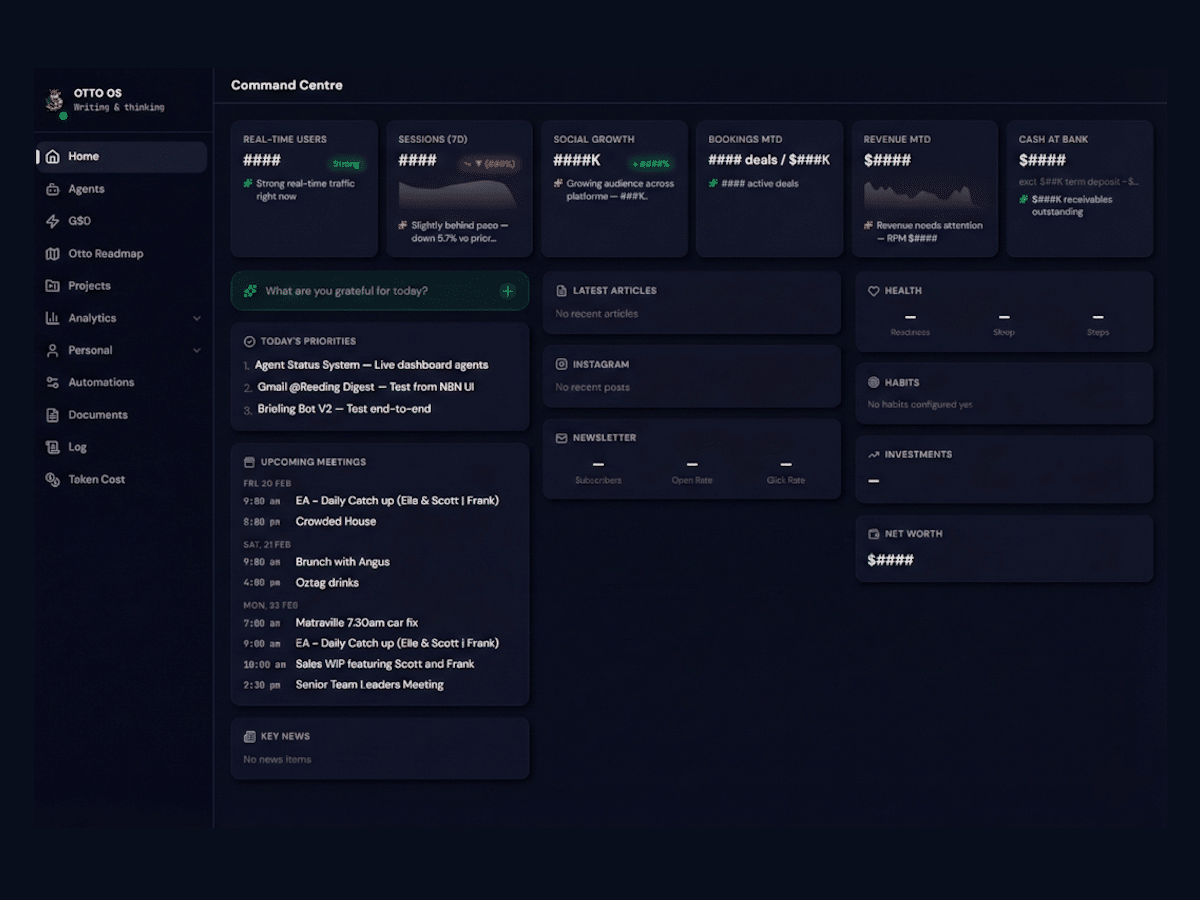This screenshot has width=1200, height=900.
Task: Click the Projects folder icon
Action: click(53, 286)
